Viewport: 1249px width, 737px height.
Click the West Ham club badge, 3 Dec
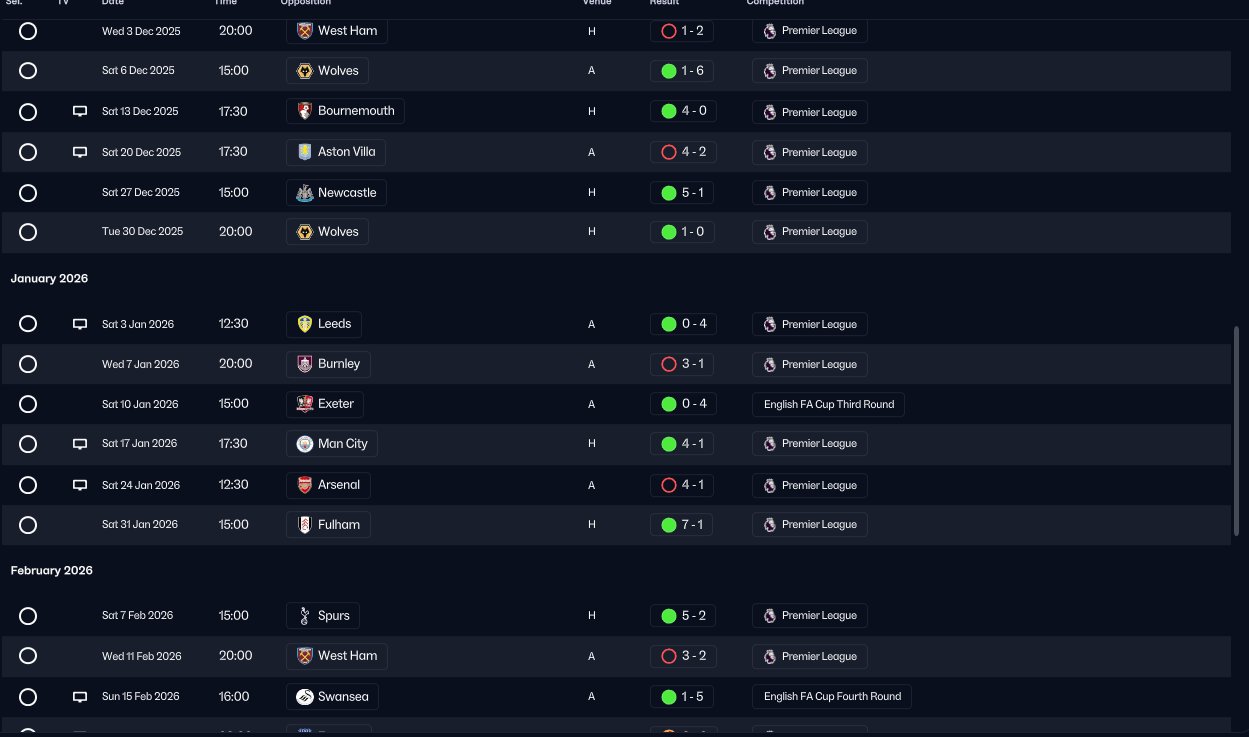305,31
